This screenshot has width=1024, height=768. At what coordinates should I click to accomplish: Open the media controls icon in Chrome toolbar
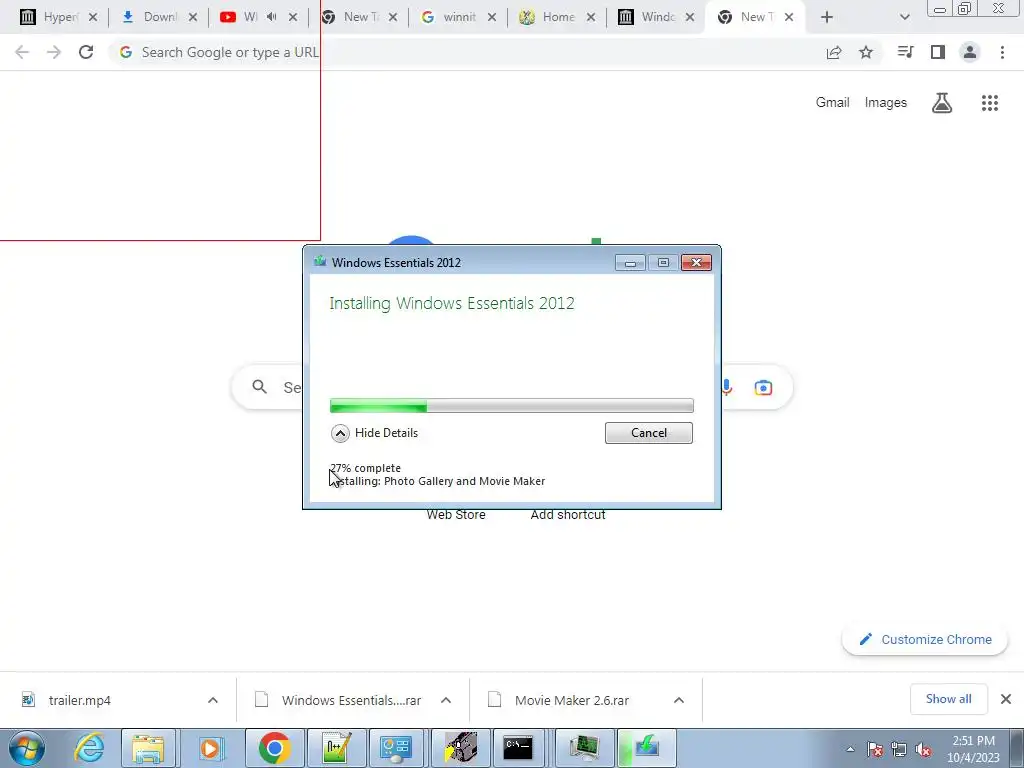[905, 52]
